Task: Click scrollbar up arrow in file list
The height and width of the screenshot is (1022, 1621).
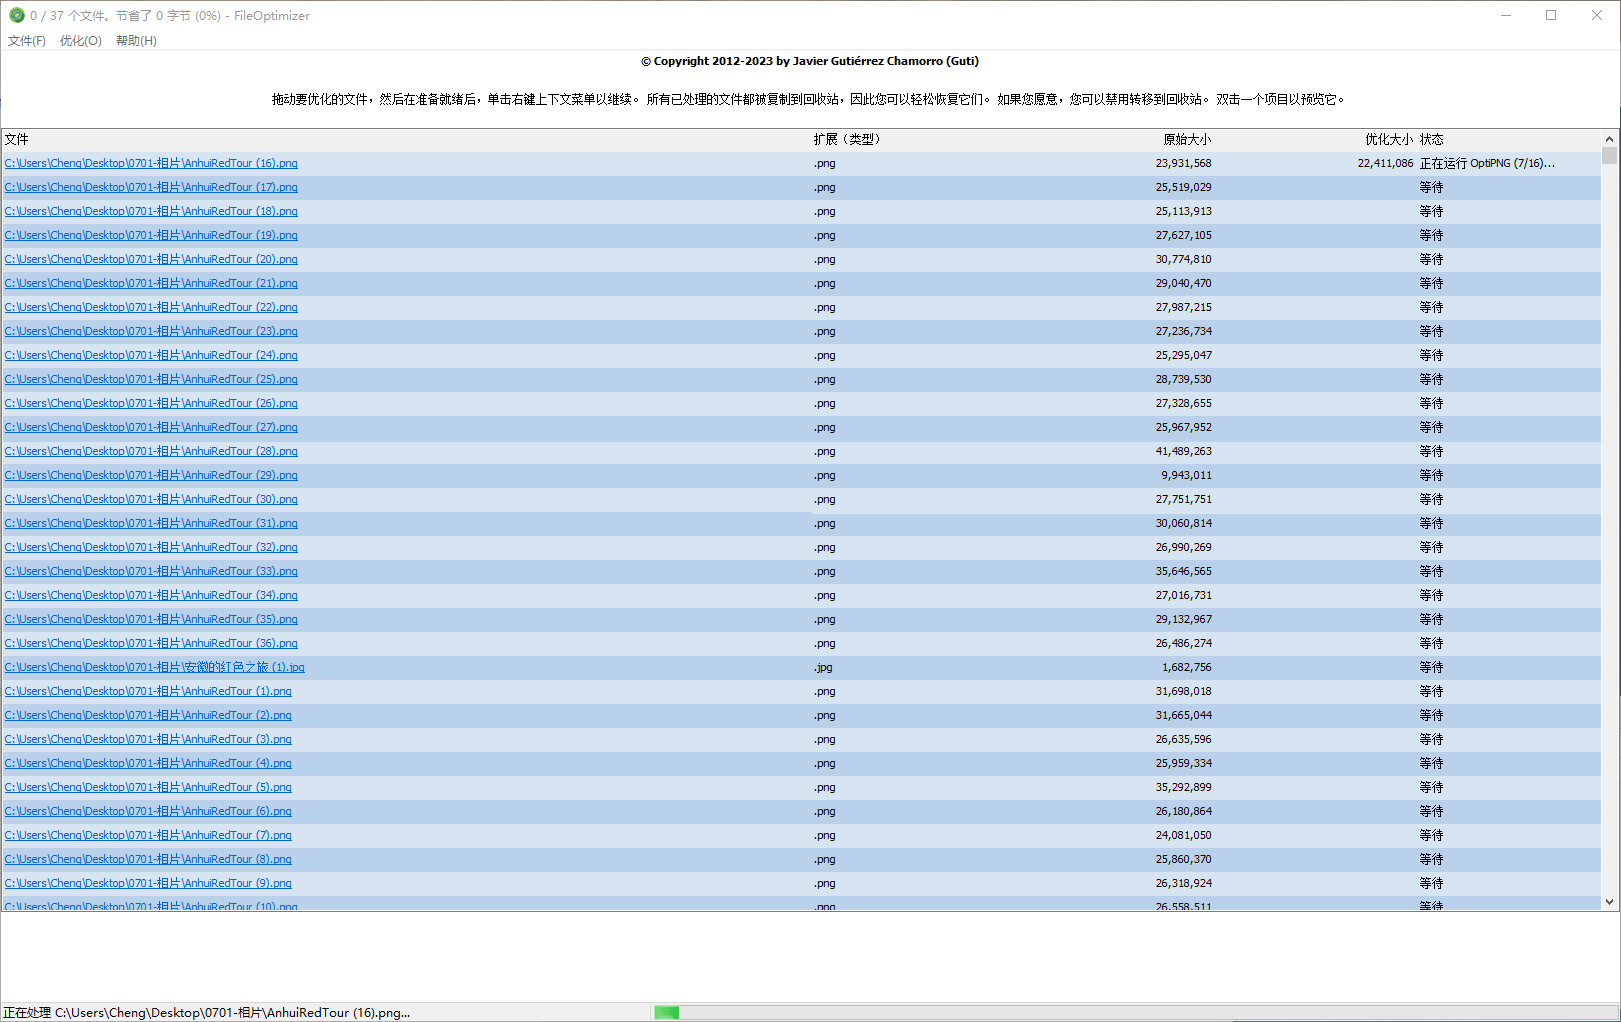Action: pos(1609,139)
